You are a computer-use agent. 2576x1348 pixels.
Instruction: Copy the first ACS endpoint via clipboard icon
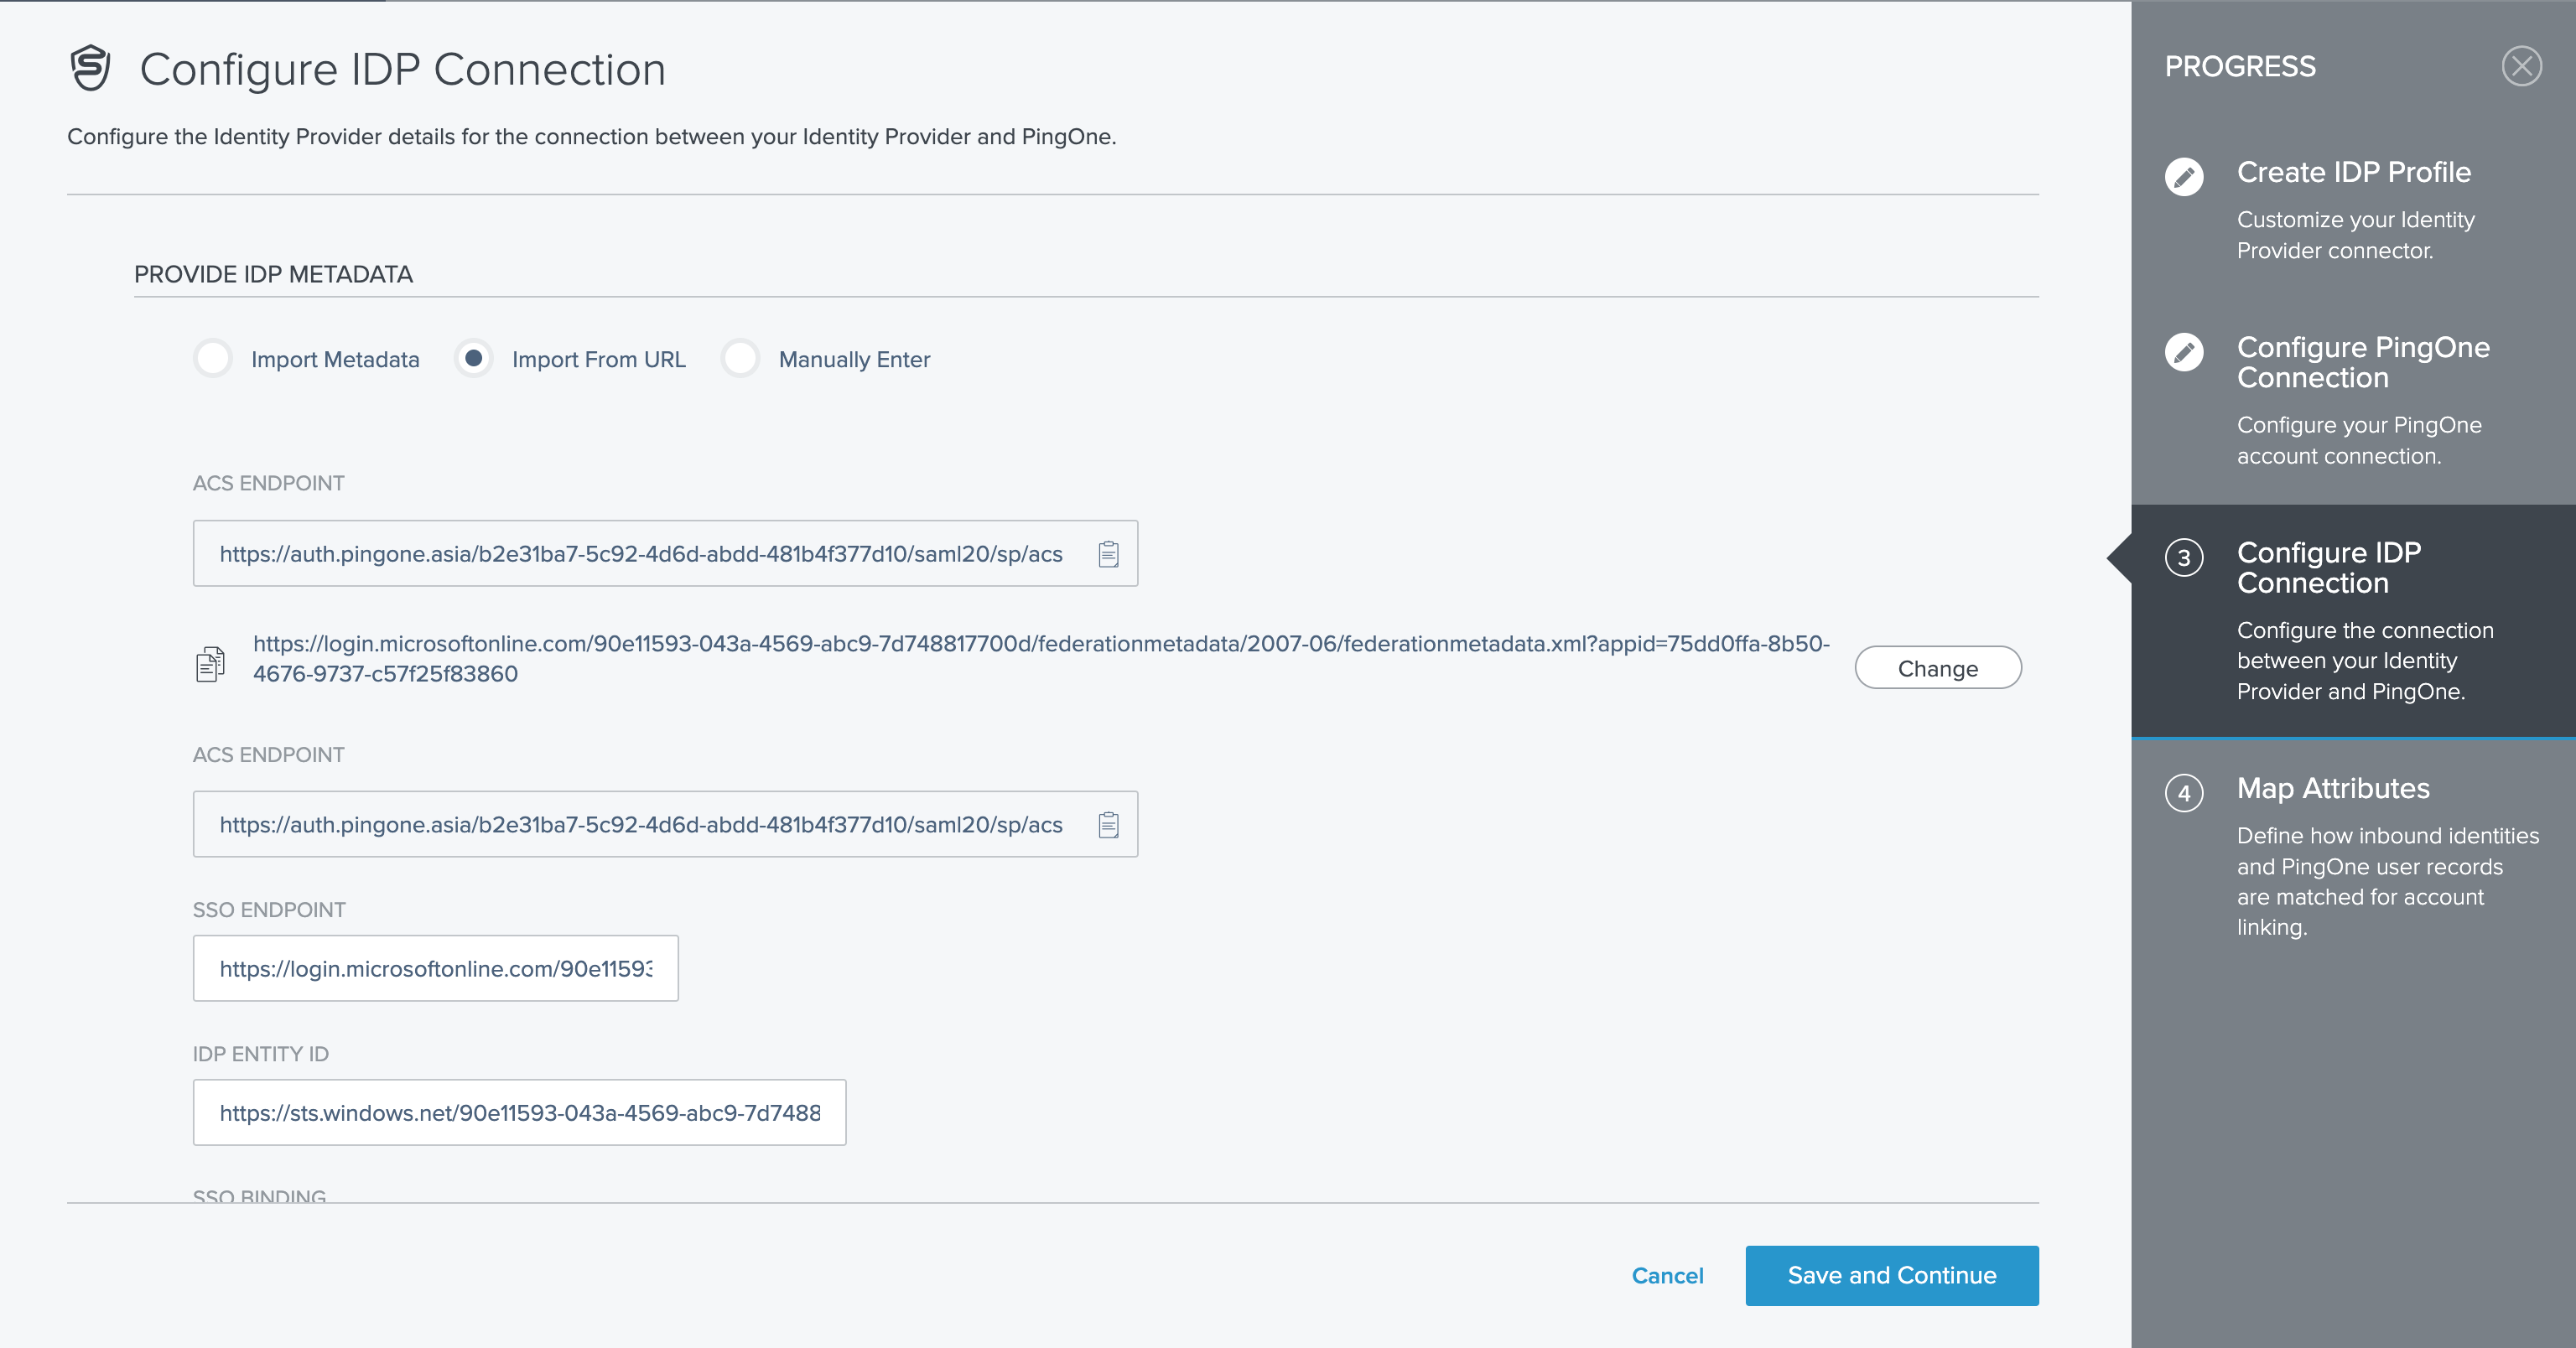[x=1108, y=554]
